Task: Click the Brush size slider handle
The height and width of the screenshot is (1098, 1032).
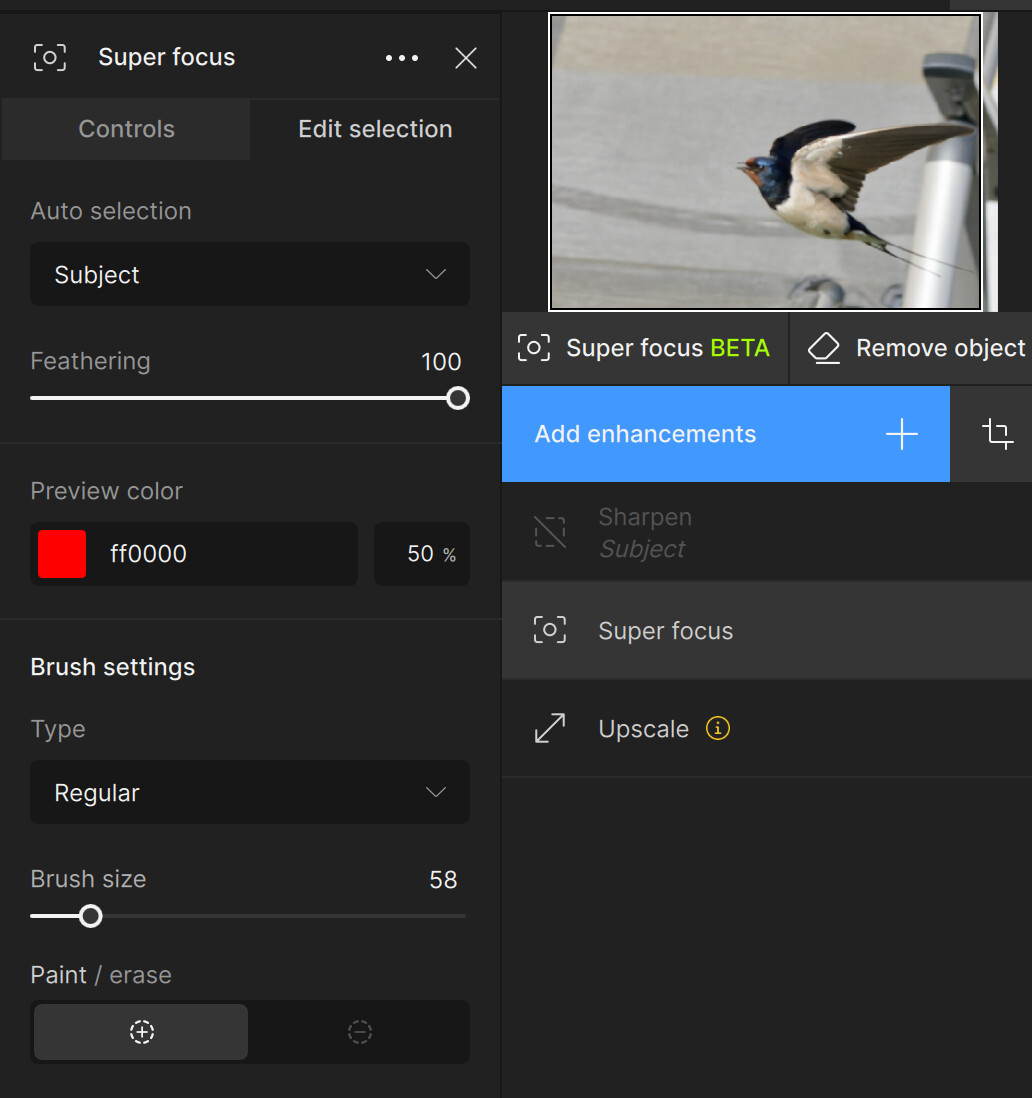Action: pyautogui.click(x=90, y=916)
